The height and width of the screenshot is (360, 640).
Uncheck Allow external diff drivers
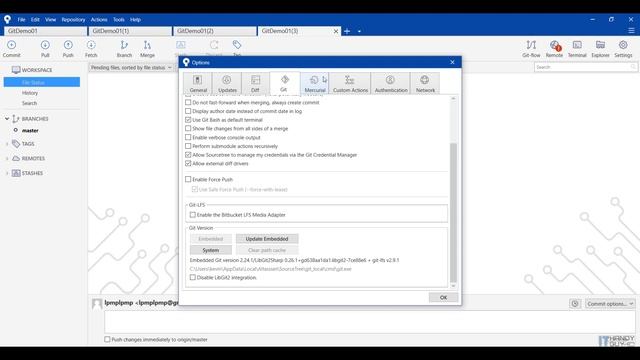188,164
